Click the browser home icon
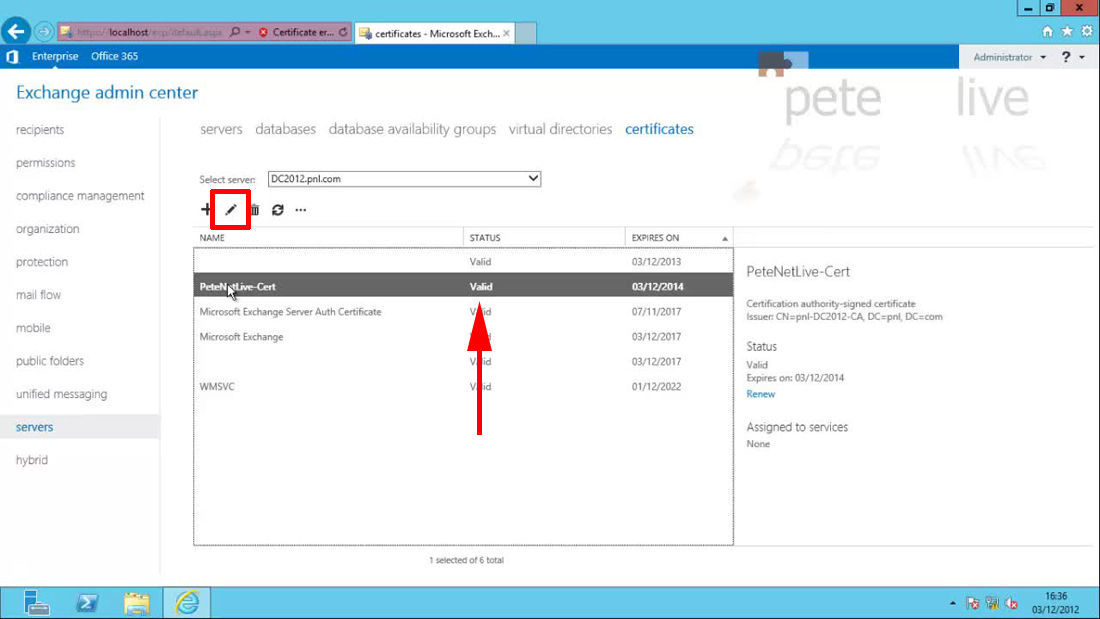This screenshot has height=619, width=1100. pyautogui.click(x=1047, y=32)
